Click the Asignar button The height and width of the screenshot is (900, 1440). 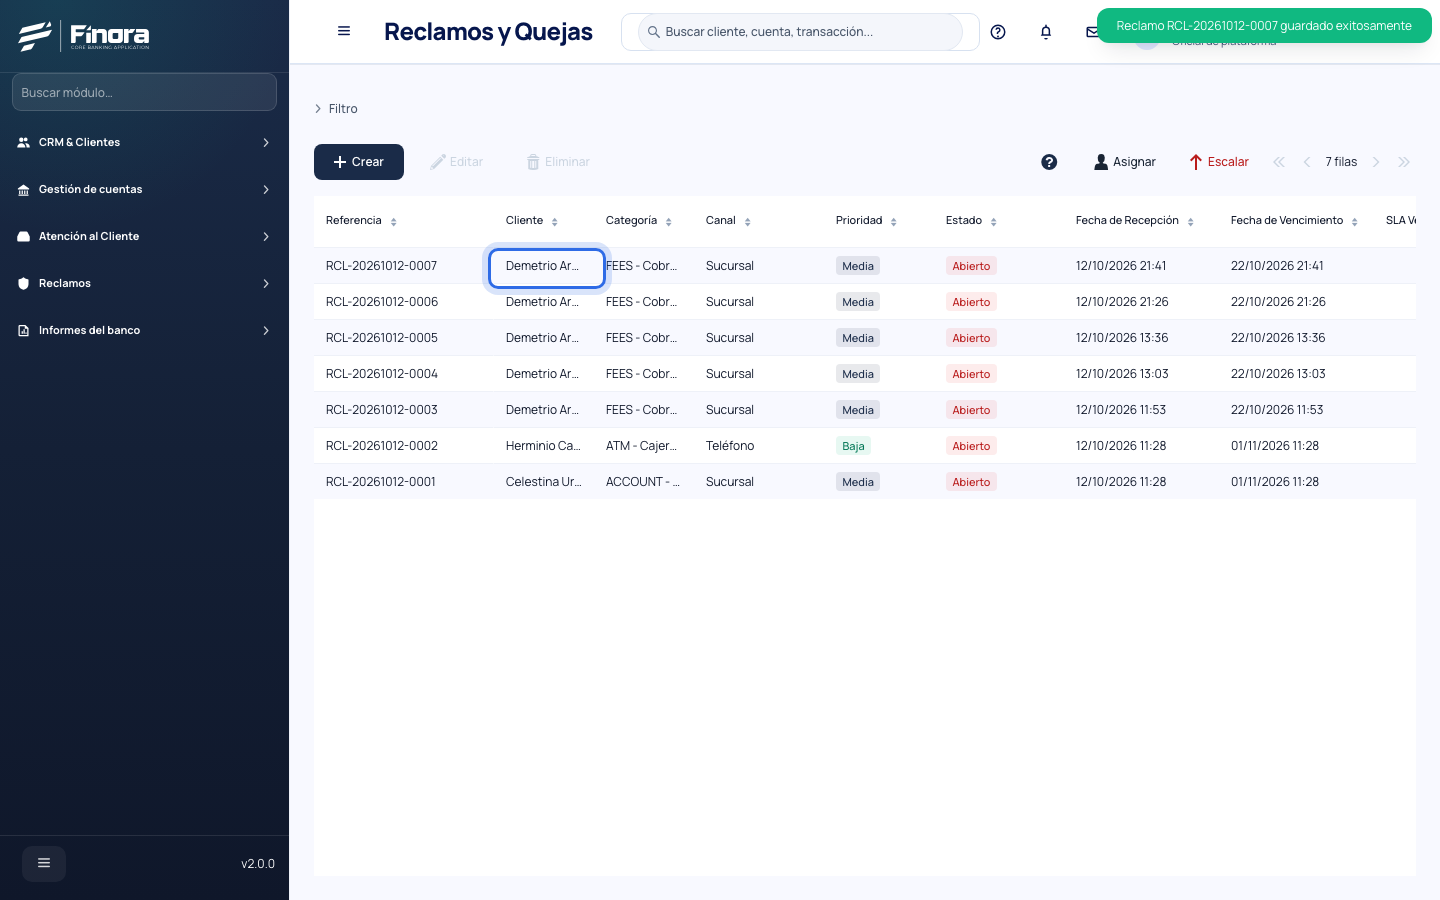click(1125, 162)
